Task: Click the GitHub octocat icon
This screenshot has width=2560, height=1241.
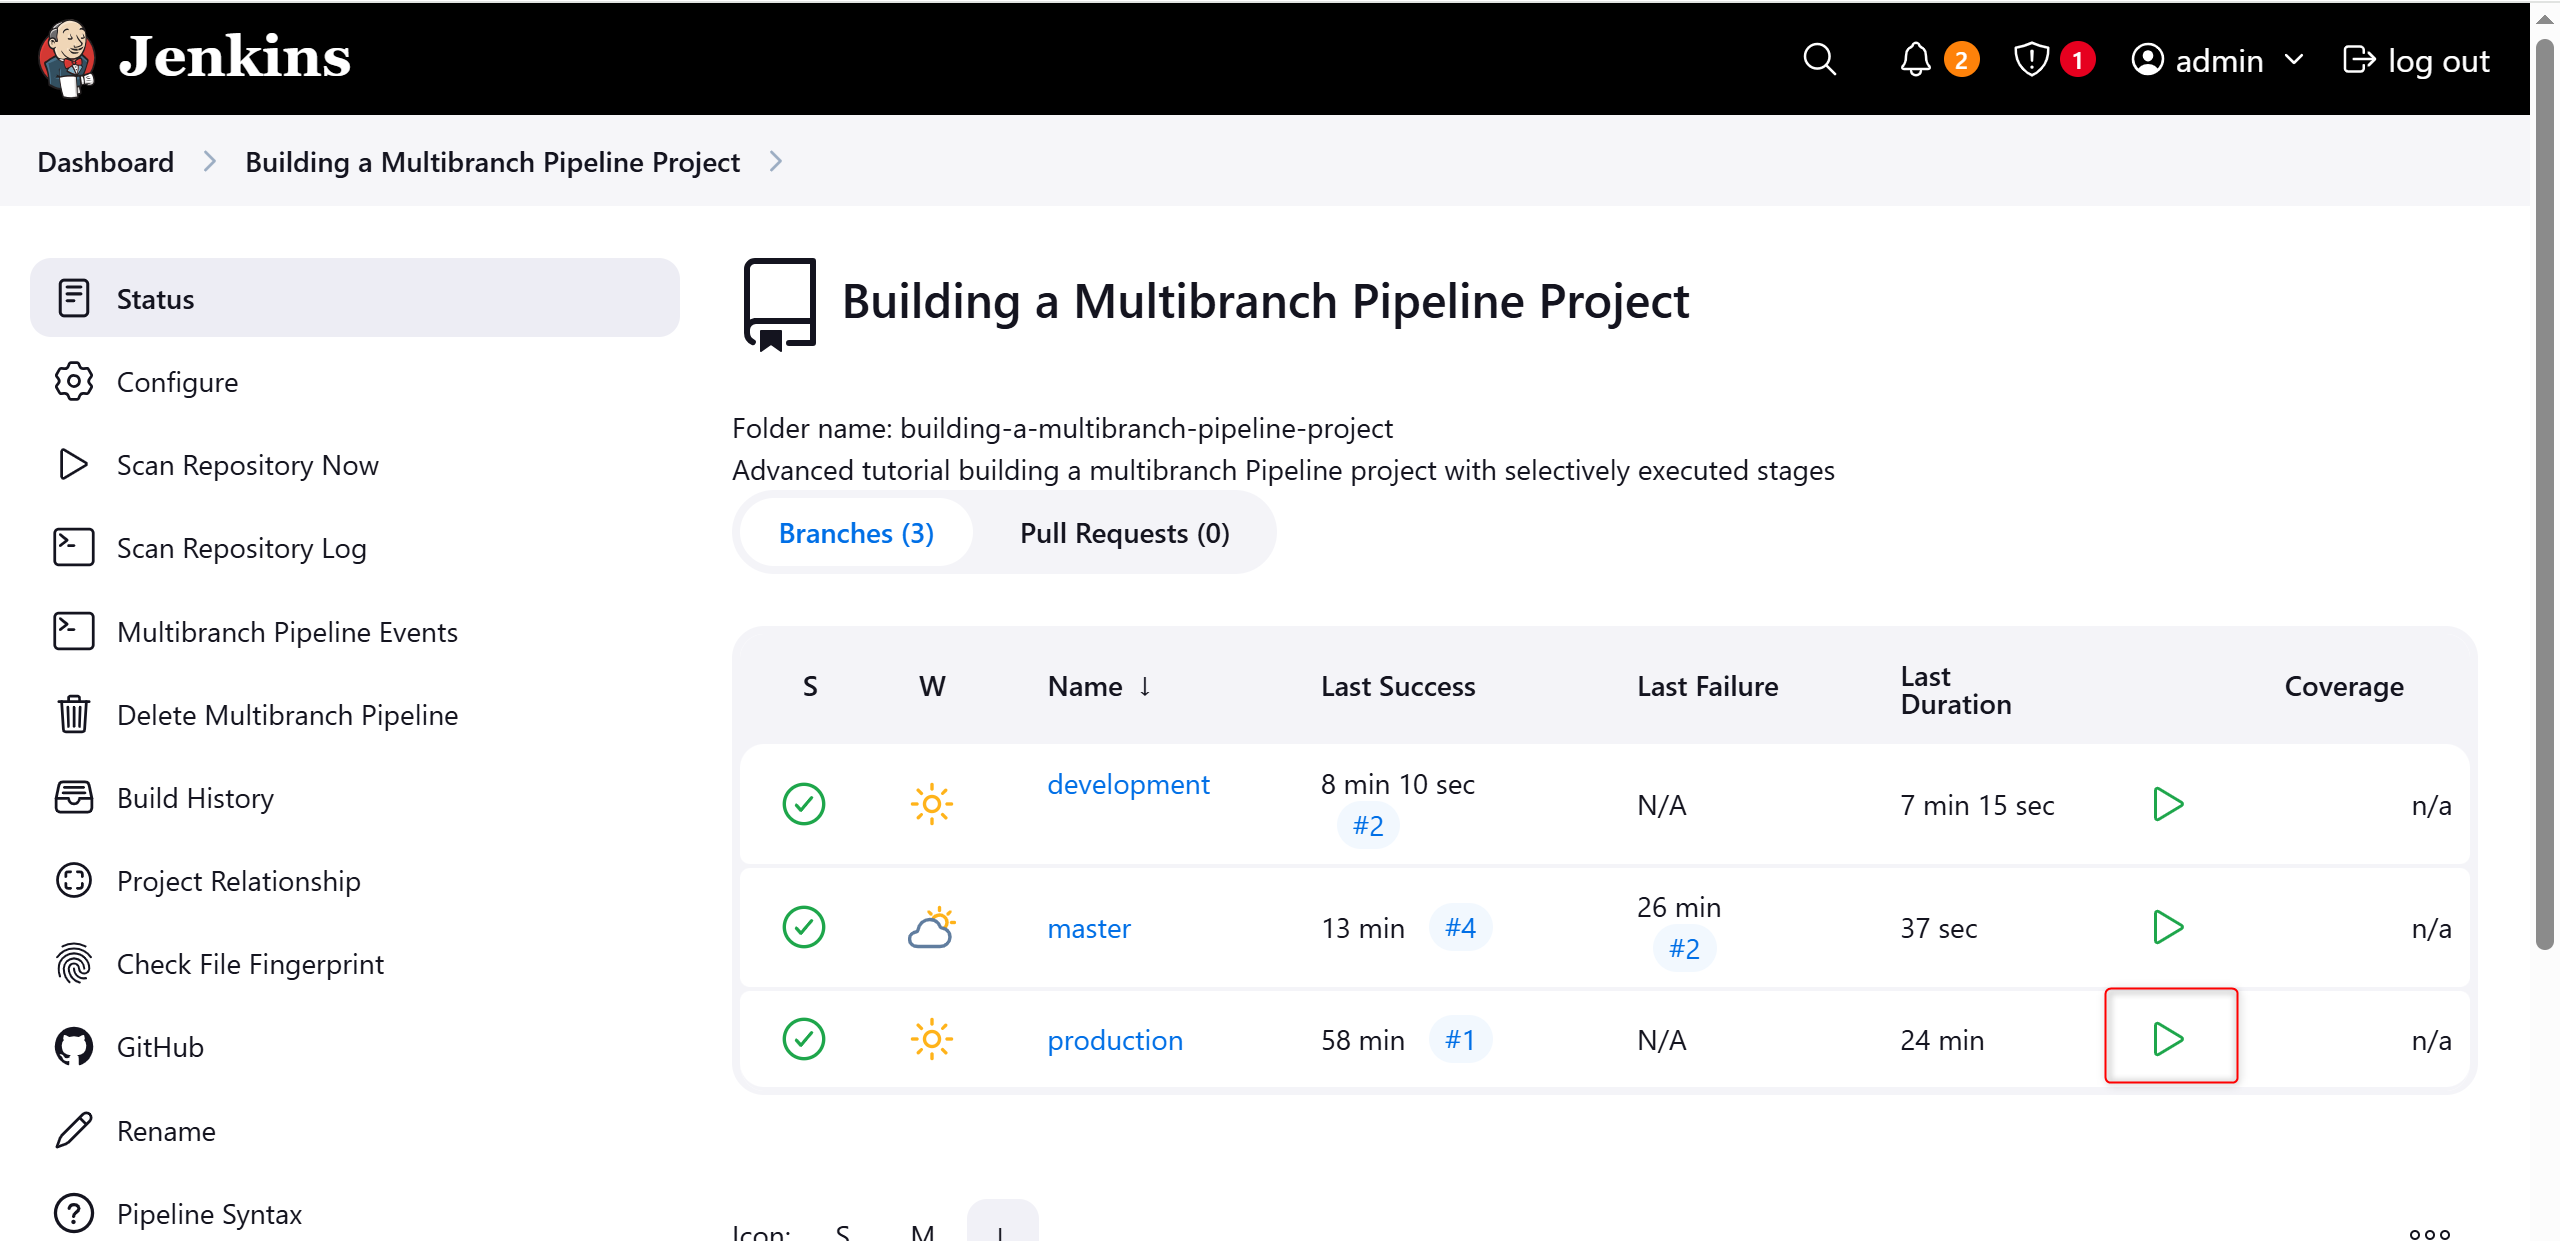Action: 74,1047
